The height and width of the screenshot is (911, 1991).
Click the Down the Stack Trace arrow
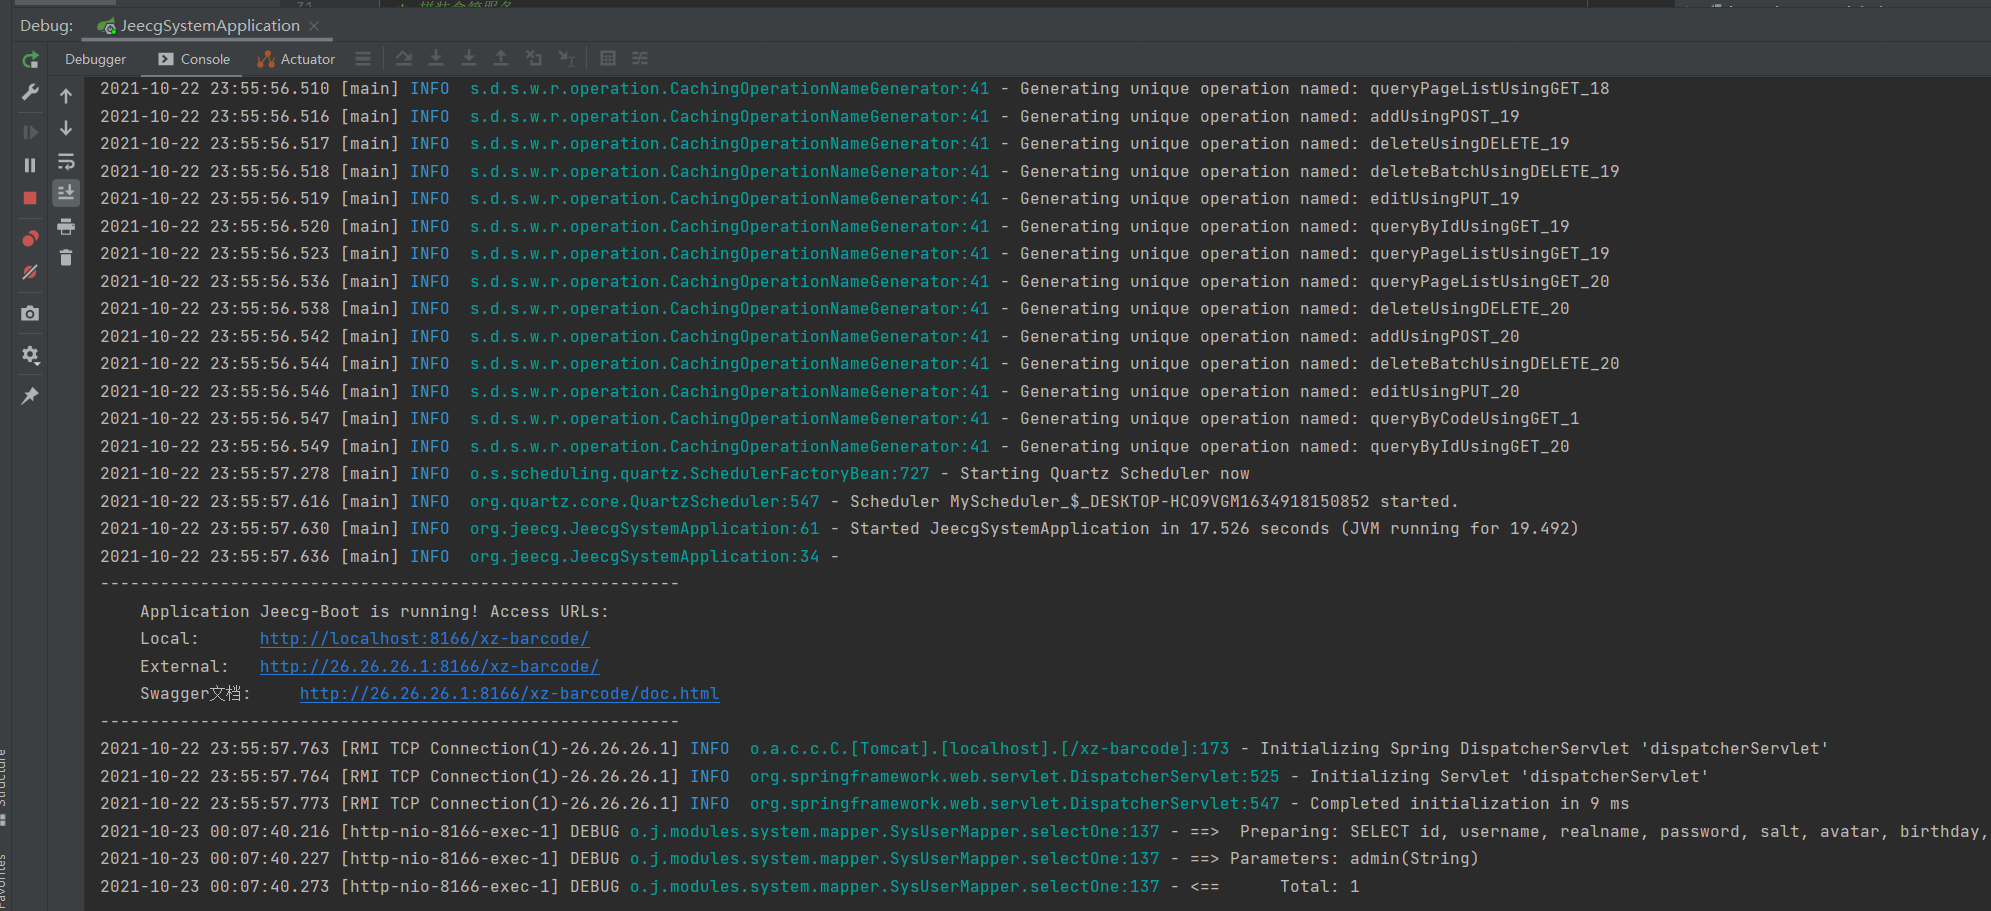tap(66, 128)
